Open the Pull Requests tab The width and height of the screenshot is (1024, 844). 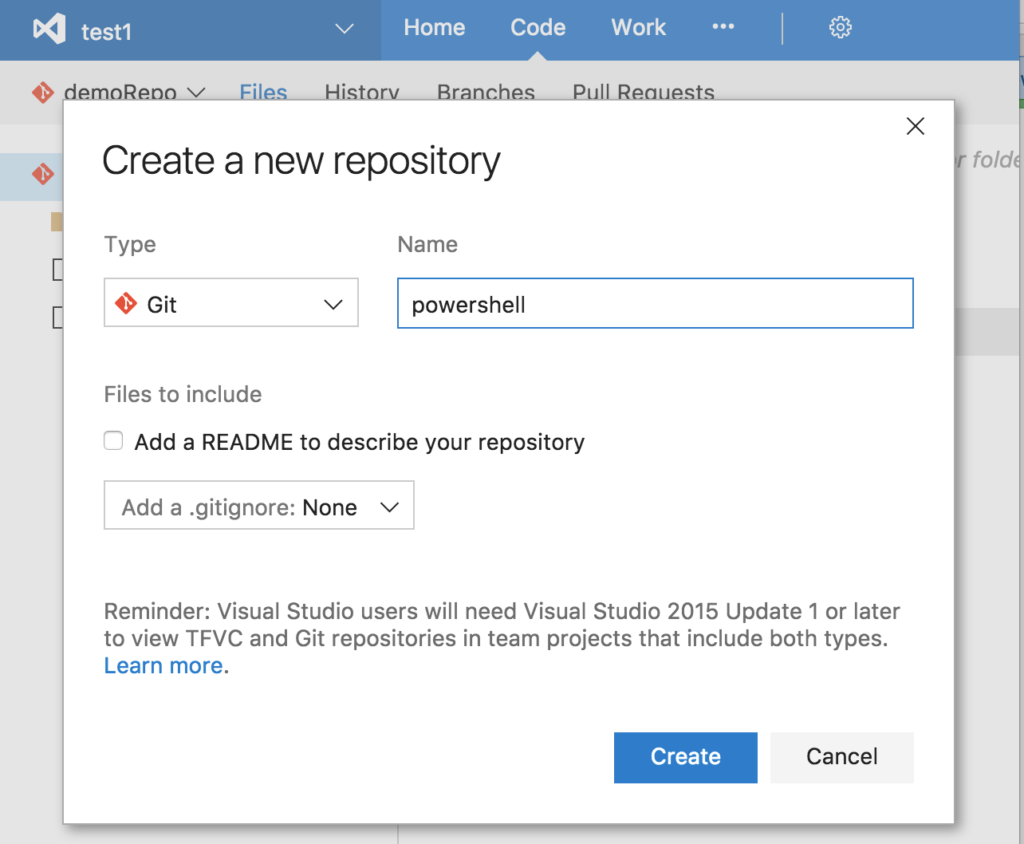pos(643,93)
